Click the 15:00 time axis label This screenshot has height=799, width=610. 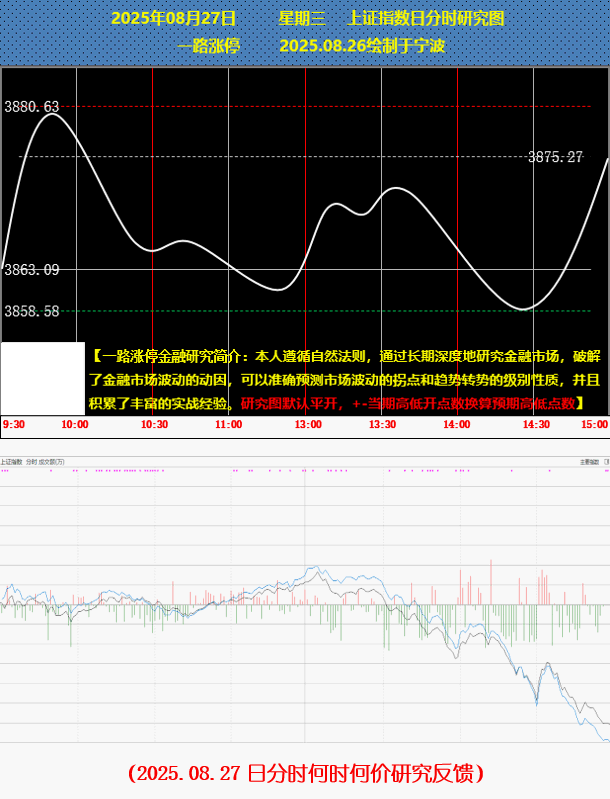(x=595, y=424)
